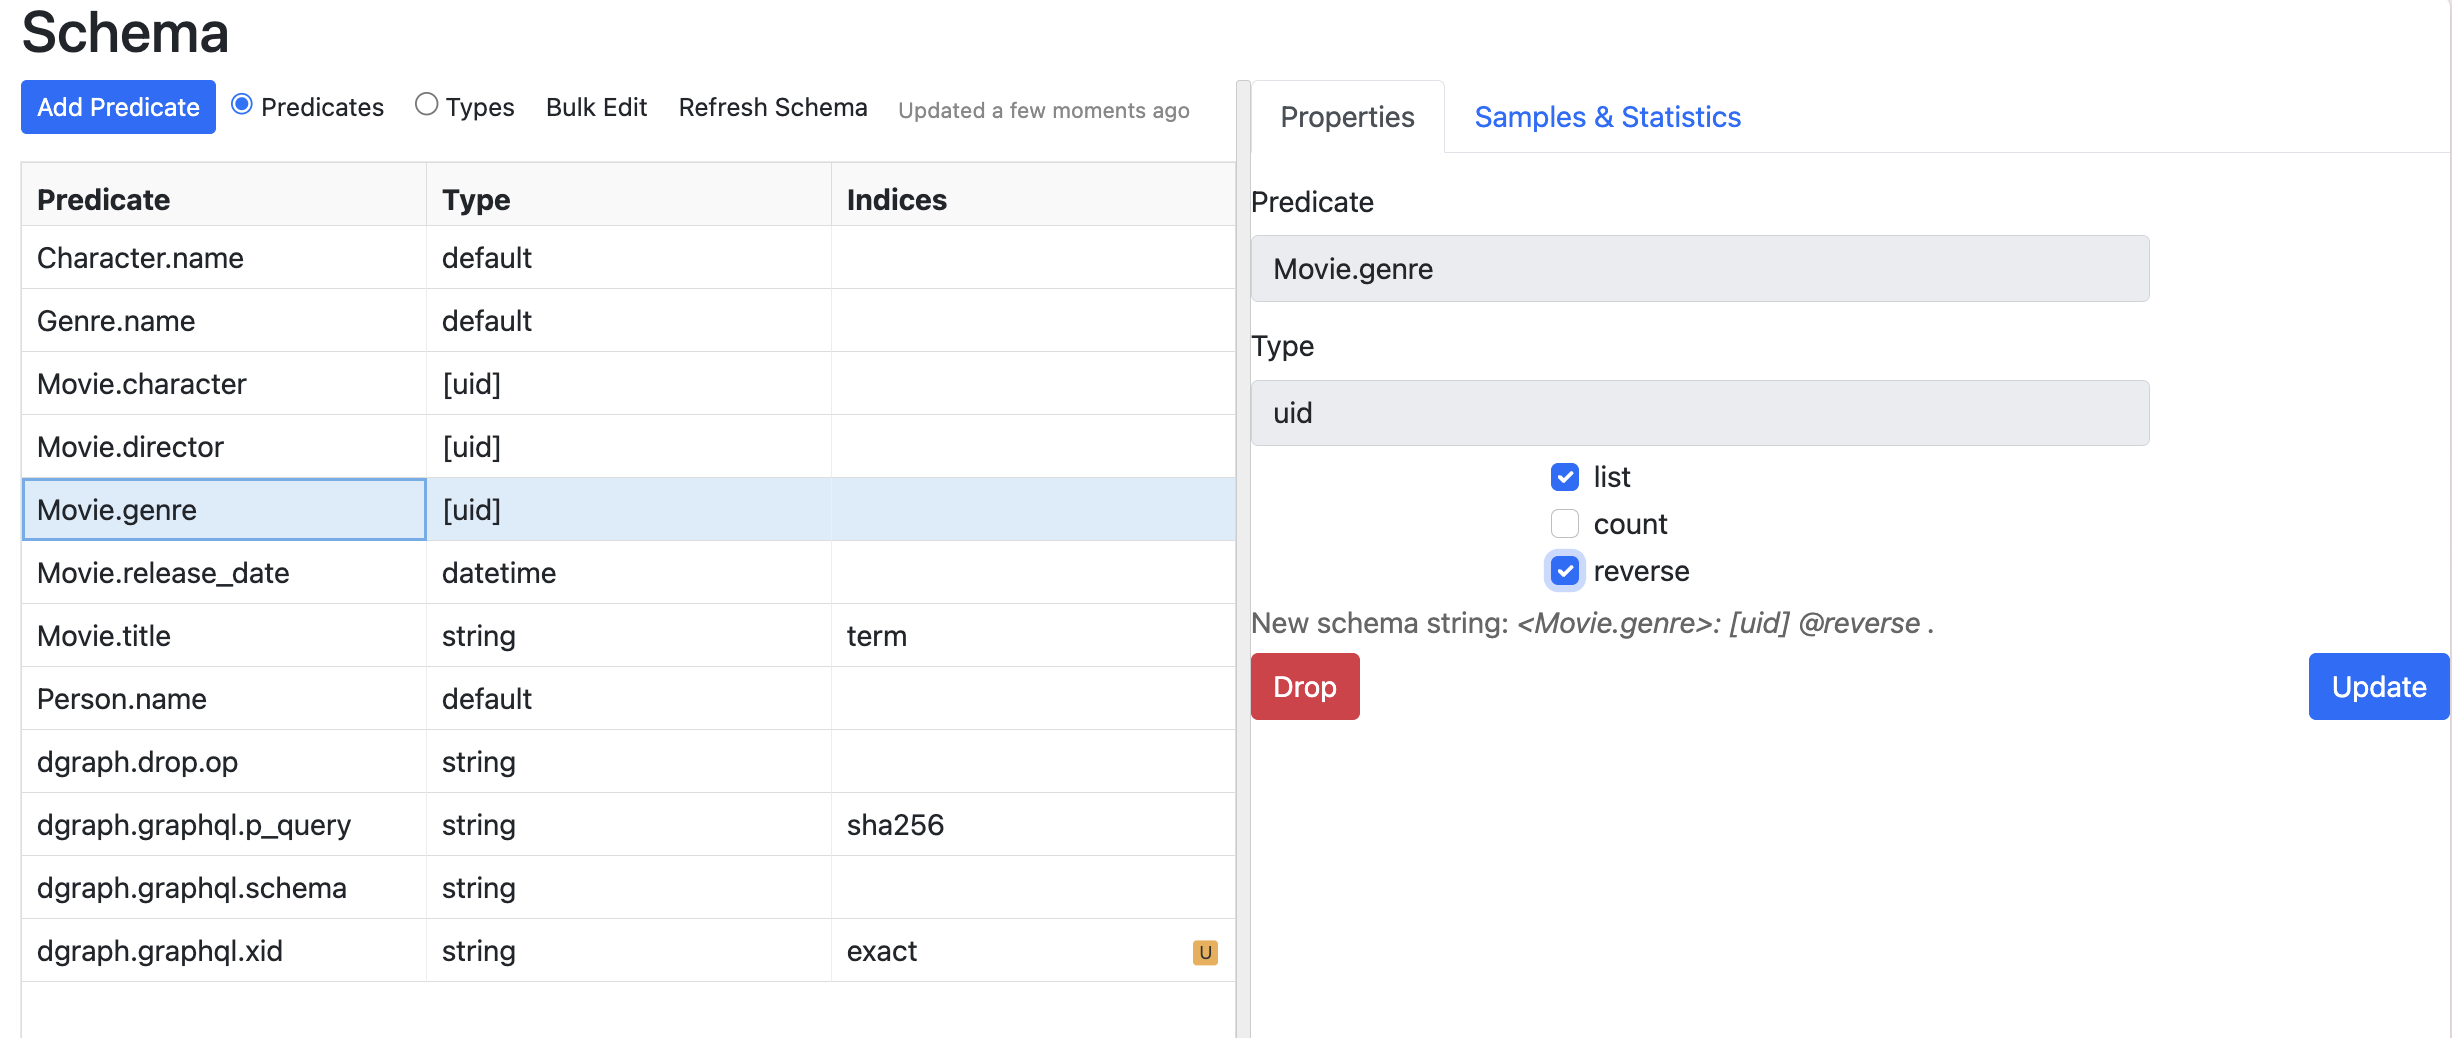Click the orange U badge on dgraph.graphql.xid
This screenshot has height=1038, width=2452.
1204,952
